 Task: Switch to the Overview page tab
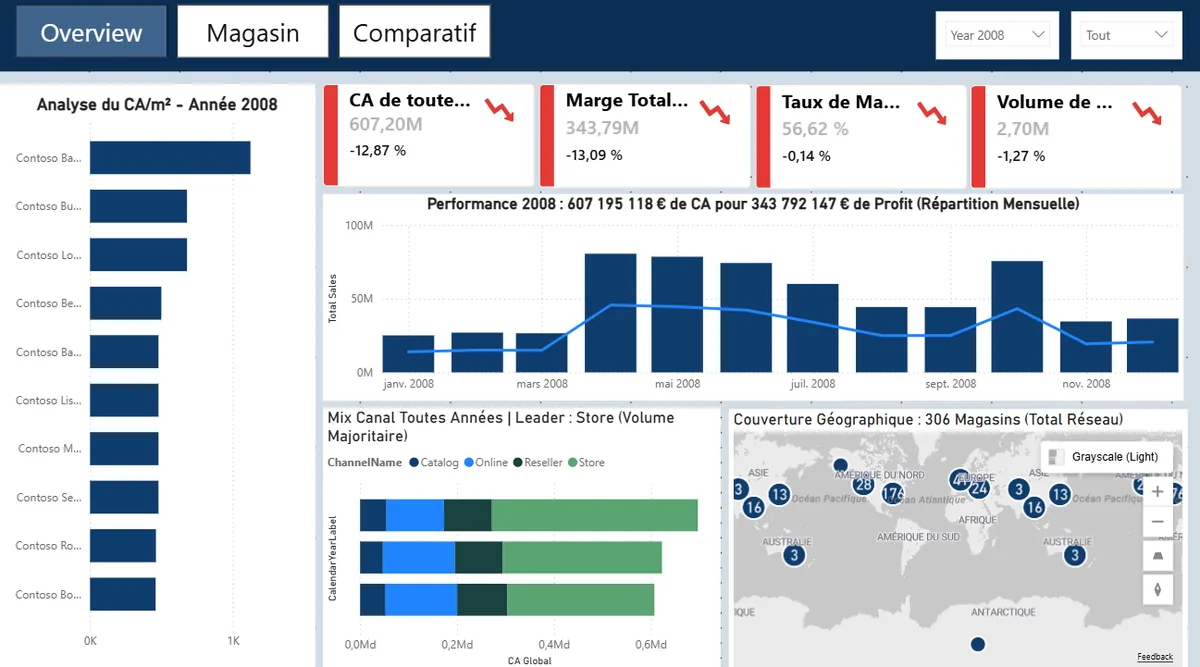click(x=92, y=32)
